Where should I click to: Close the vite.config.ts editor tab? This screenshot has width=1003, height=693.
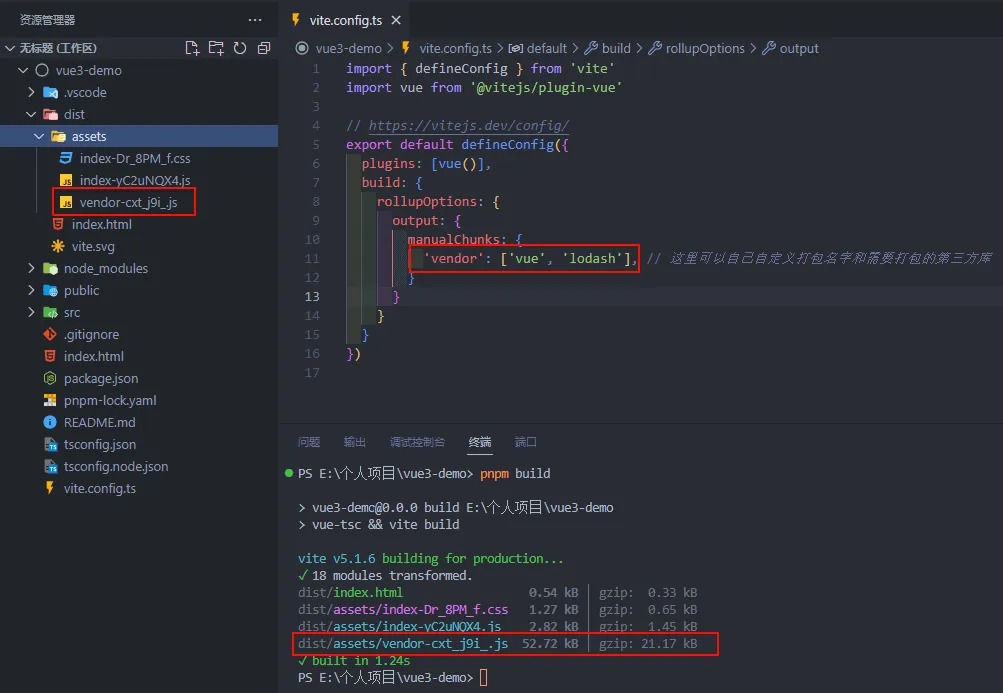(x=396, y=20)
